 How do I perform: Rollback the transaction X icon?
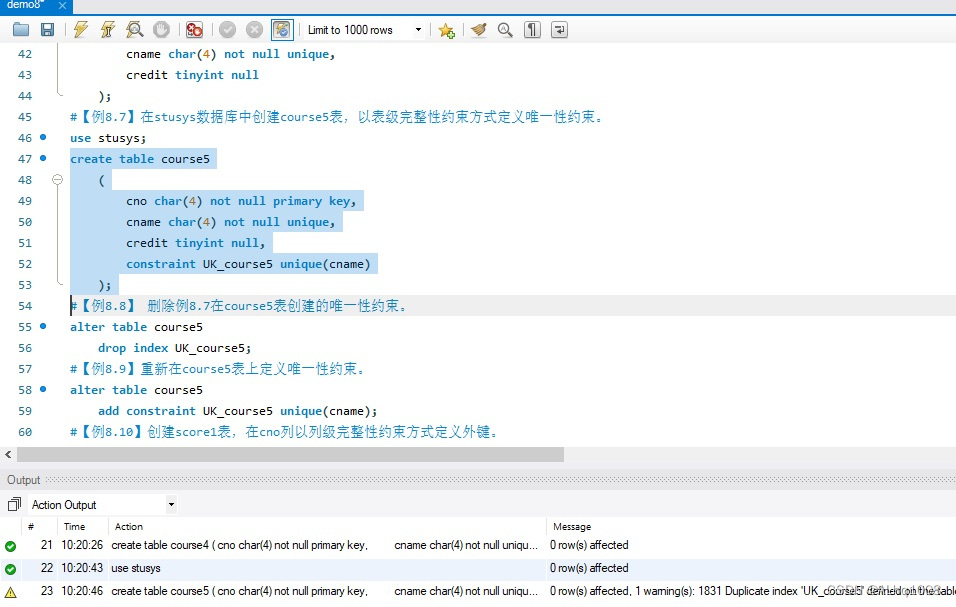(x=254, y=29)
